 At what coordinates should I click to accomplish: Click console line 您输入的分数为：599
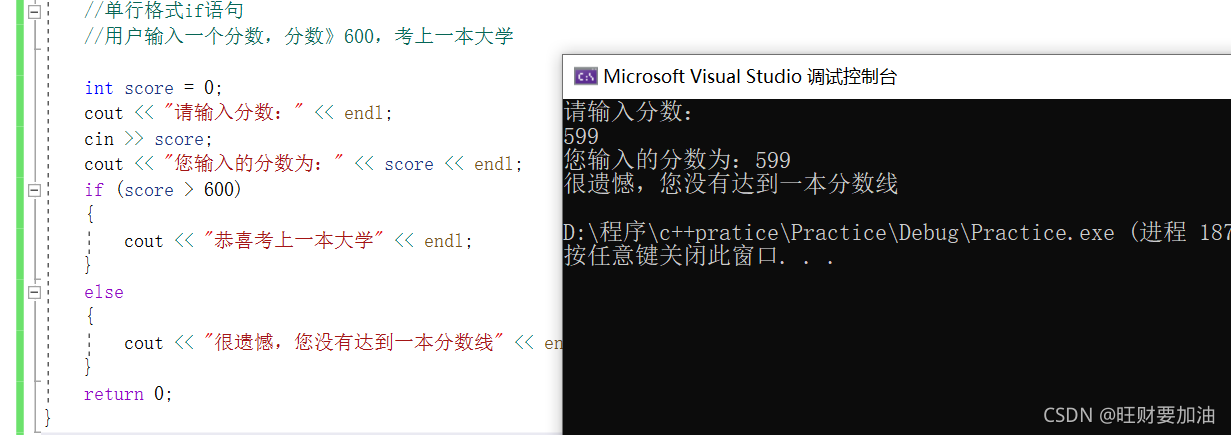677,160
